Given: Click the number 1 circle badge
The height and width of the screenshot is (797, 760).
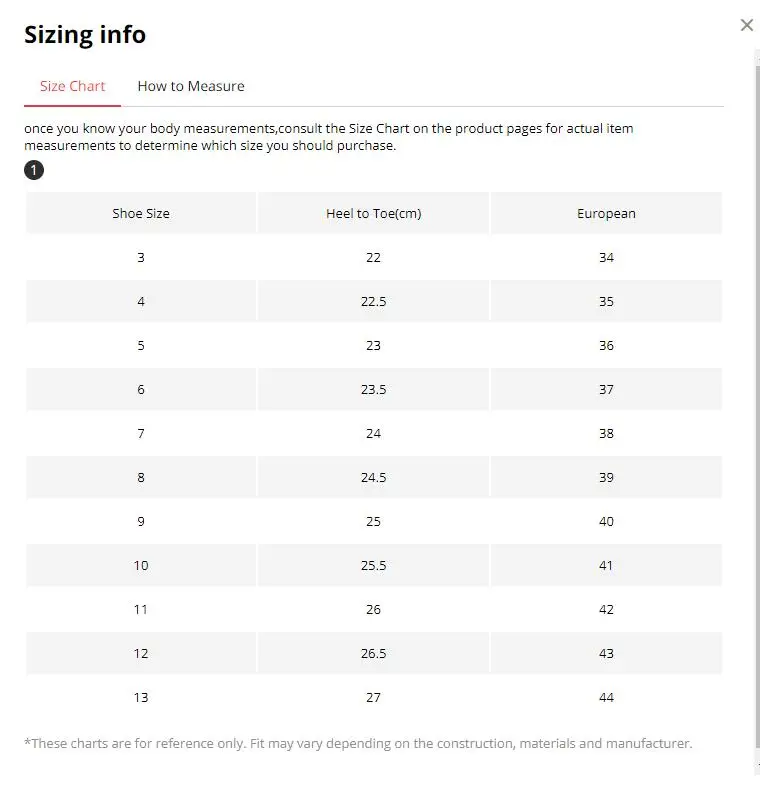Looking at the screenshot, I should [x=34, y=170].
